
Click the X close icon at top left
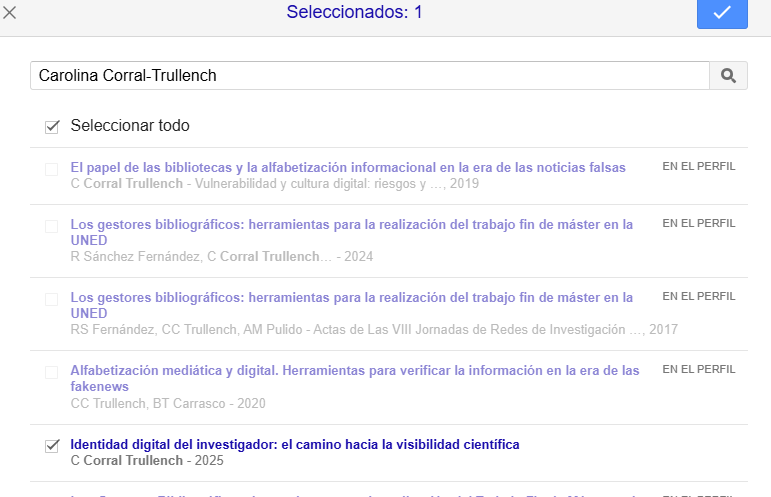point(10,13)
